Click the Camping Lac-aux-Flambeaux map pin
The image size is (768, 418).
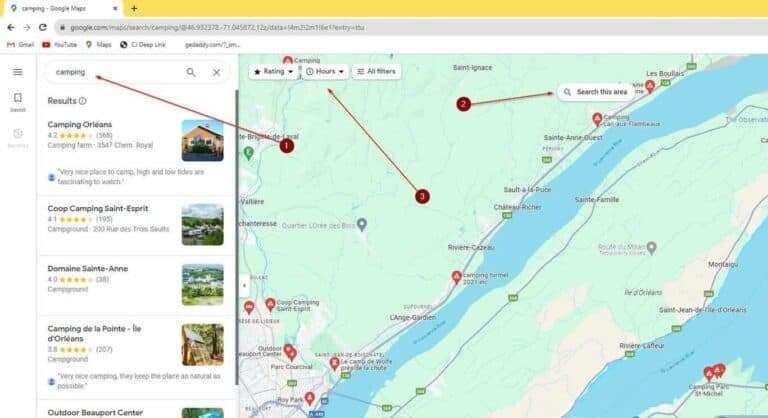597,119
